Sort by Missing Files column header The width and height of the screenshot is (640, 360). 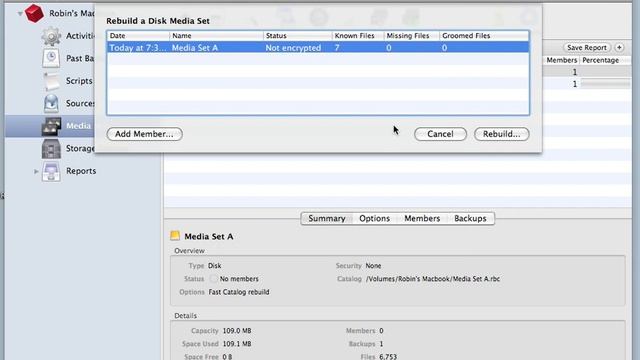[x=411, y=36]
